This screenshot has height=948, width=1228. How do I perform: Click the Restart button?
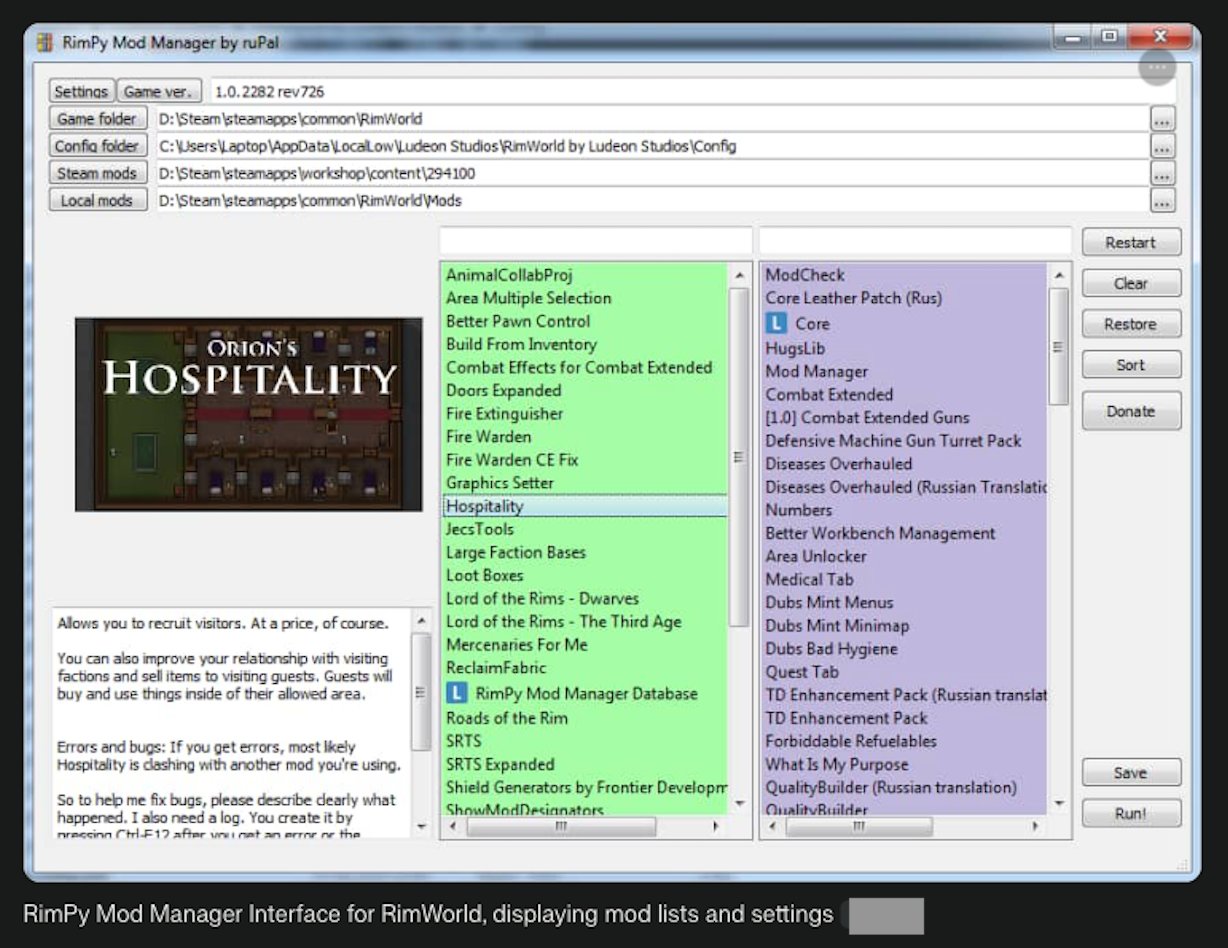1131,242
